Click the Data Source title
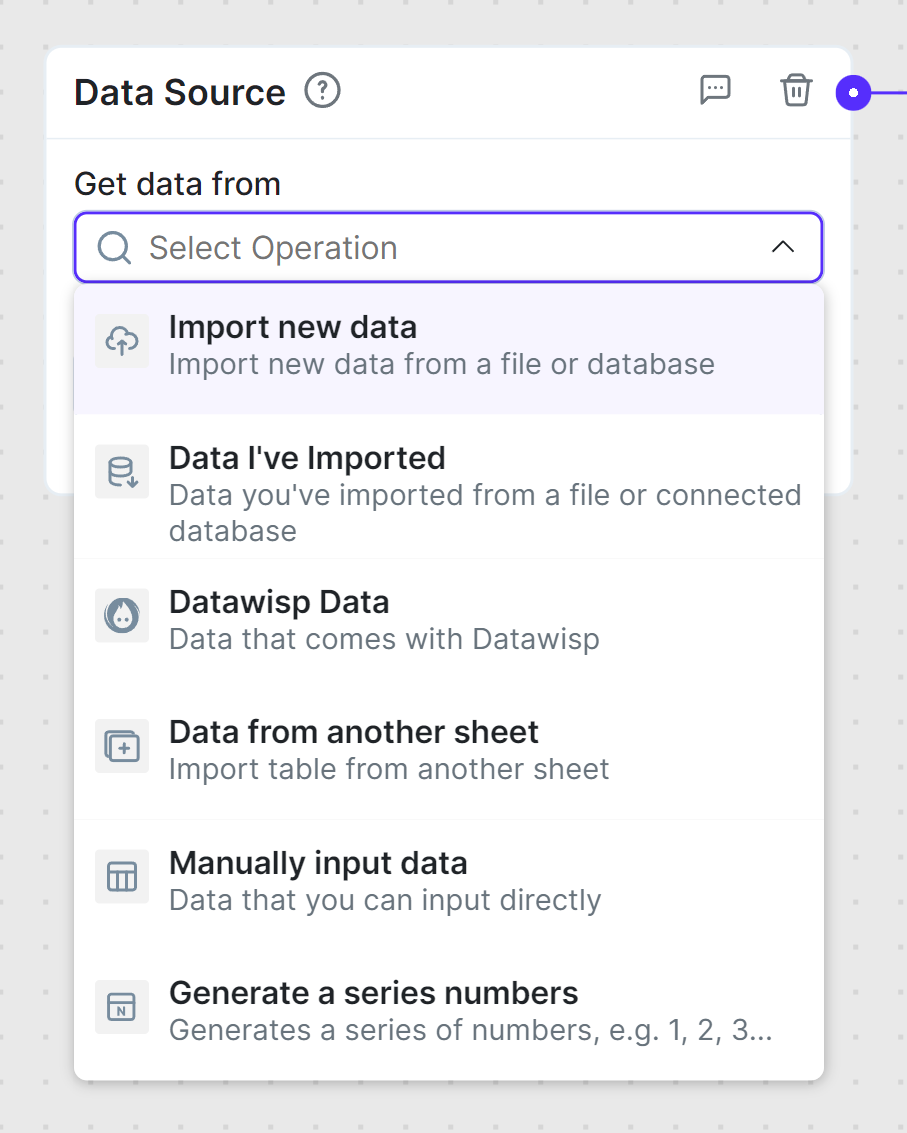 point(180,93)
